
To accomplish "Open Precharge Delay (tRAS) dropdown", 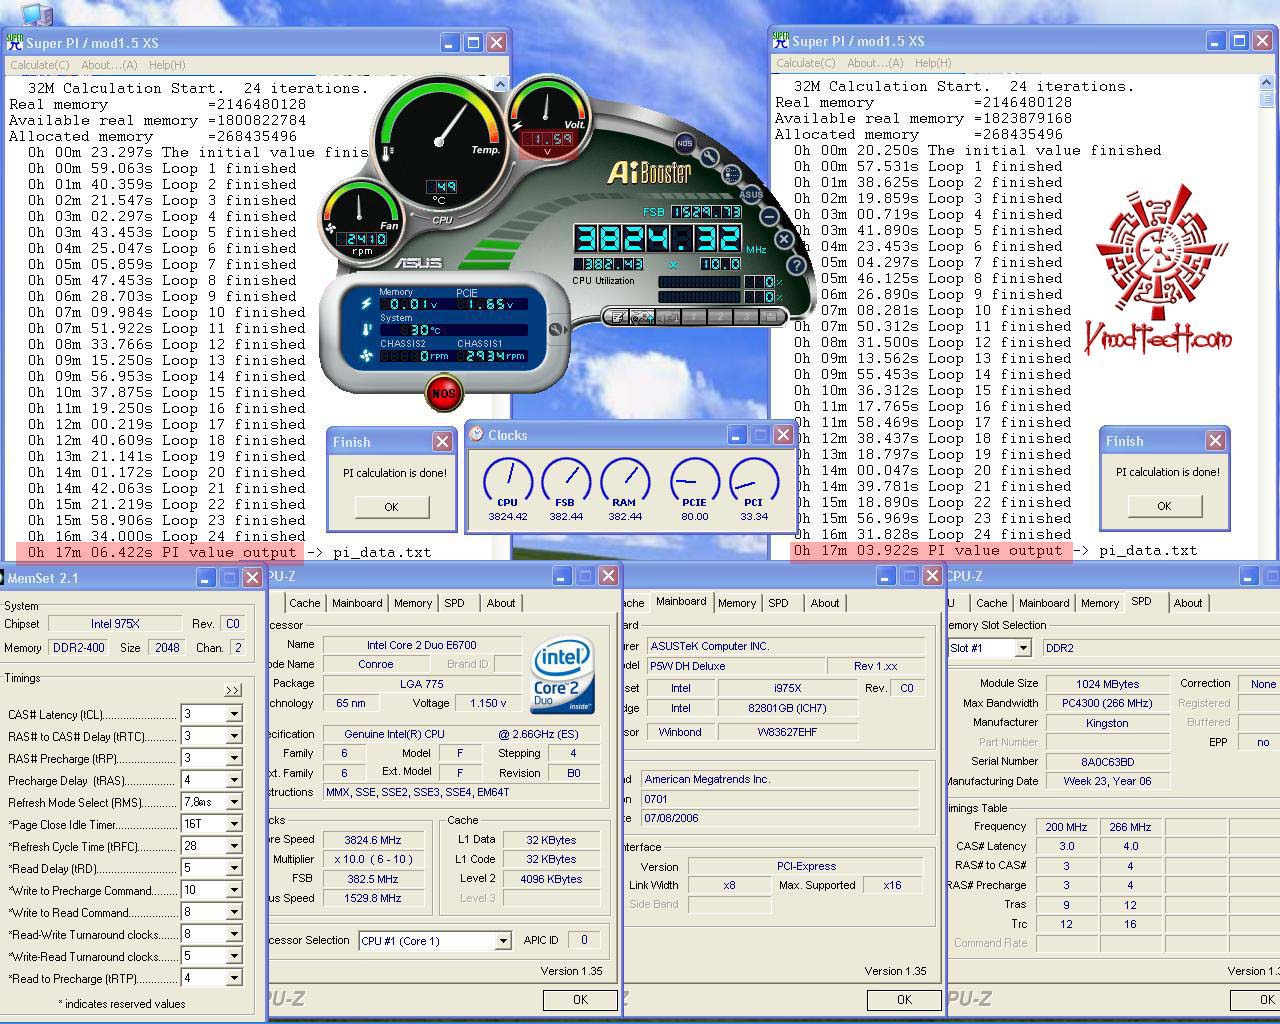I will tap(234, 780).
